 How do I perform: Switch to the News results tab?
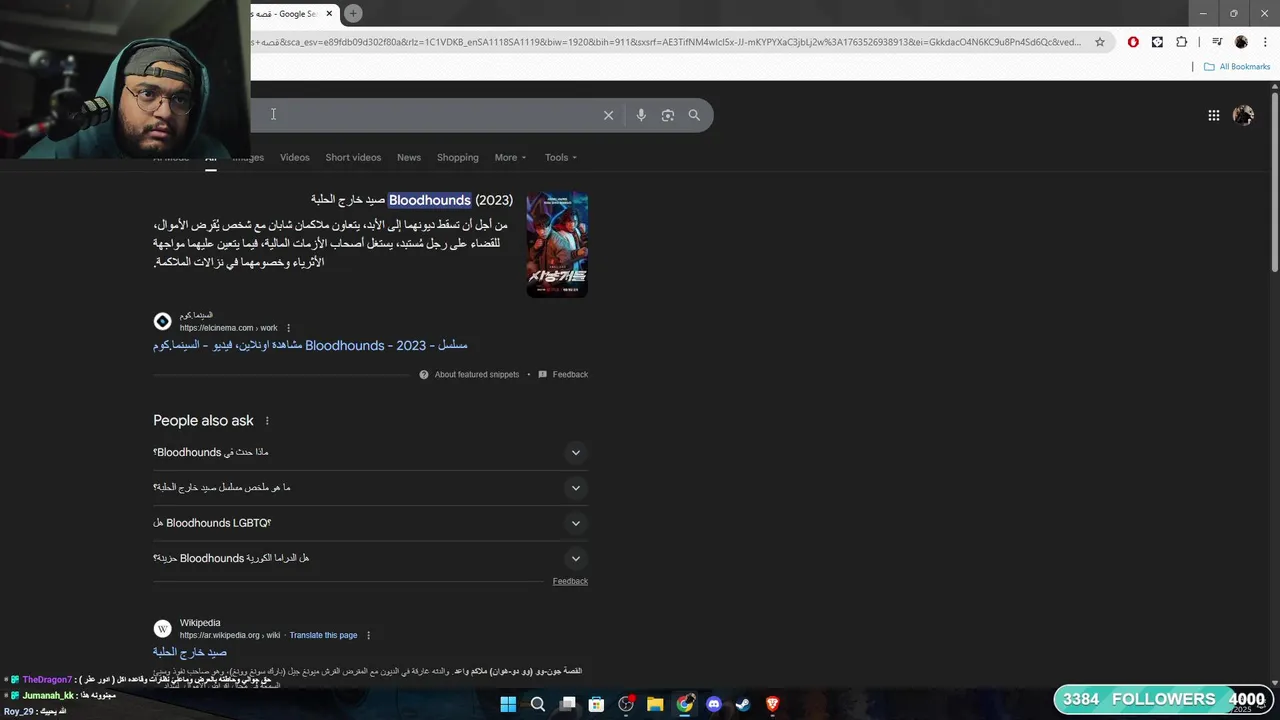point(409,157)
